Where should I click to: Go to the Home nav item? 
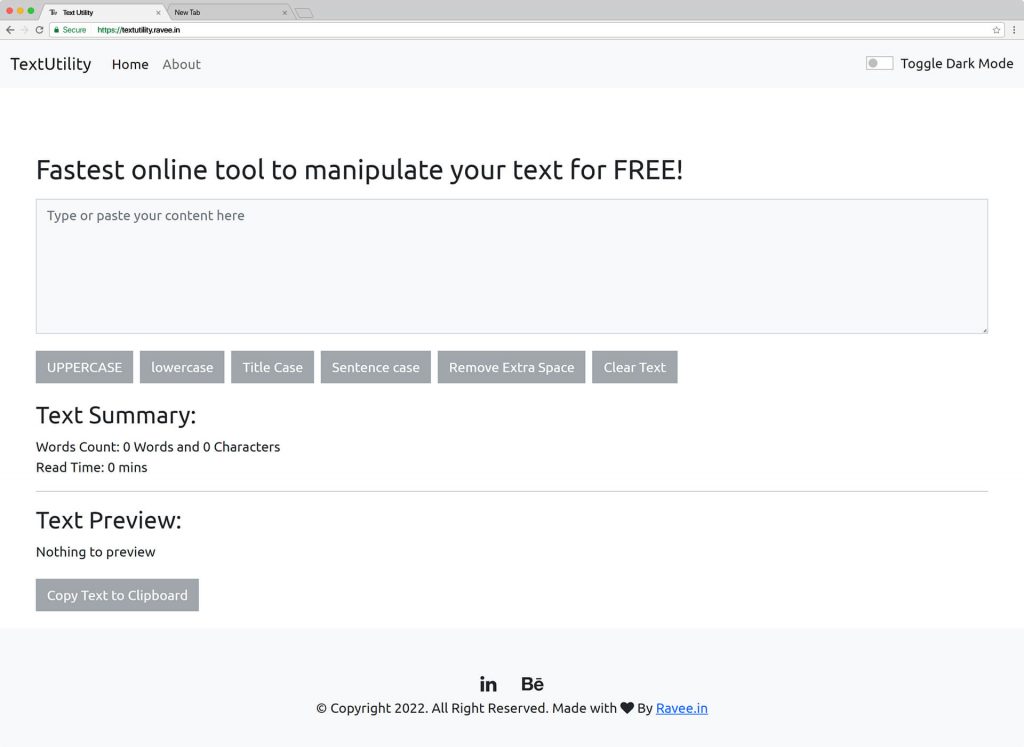(x=130, y=64)
